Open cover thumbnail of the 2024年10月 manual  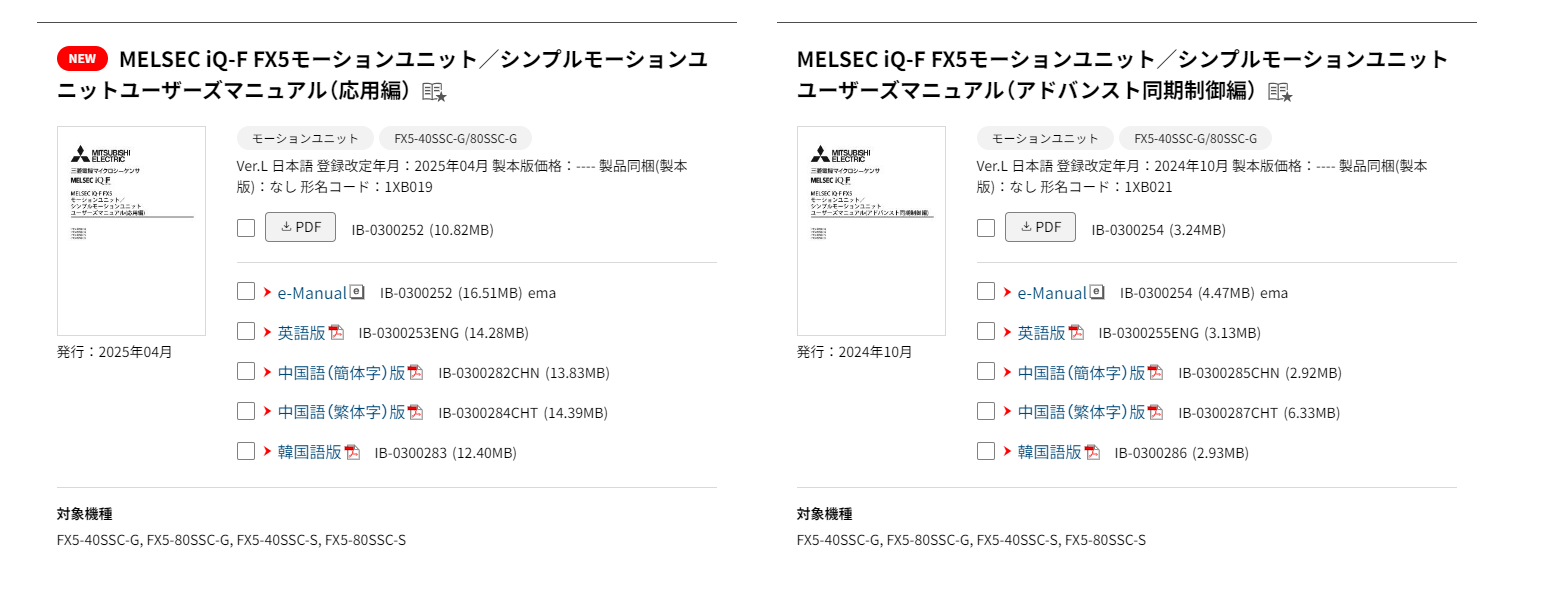pos(871,230)
